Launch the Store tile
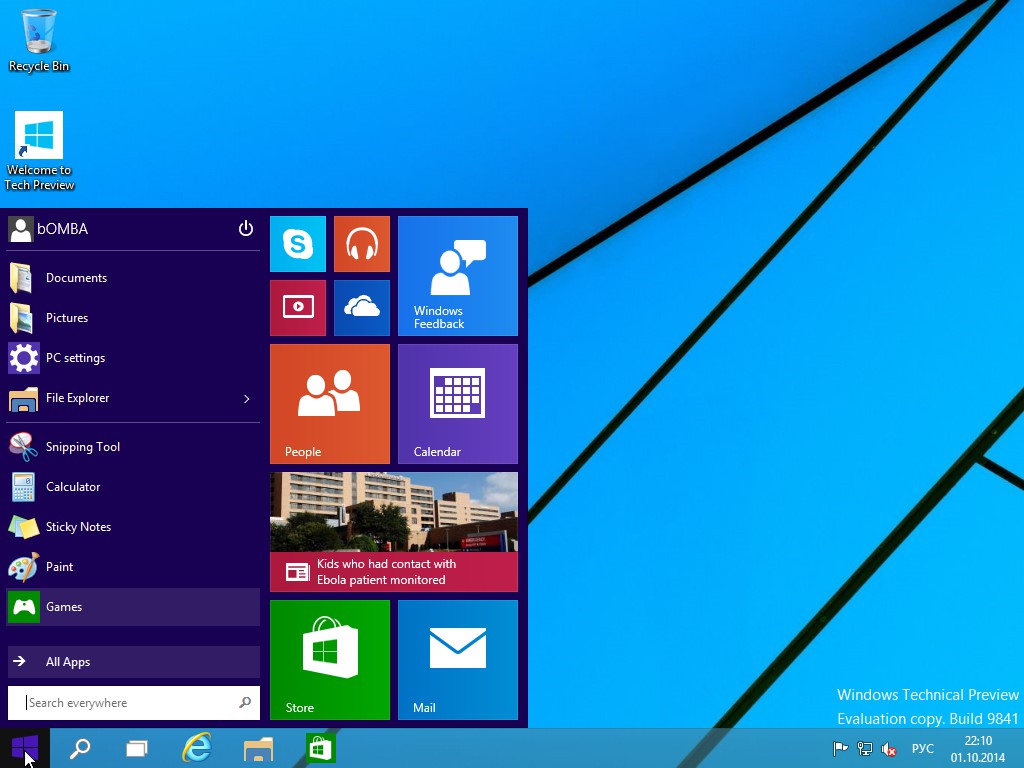Screen dimensions: 1024x768 point(330,660)
